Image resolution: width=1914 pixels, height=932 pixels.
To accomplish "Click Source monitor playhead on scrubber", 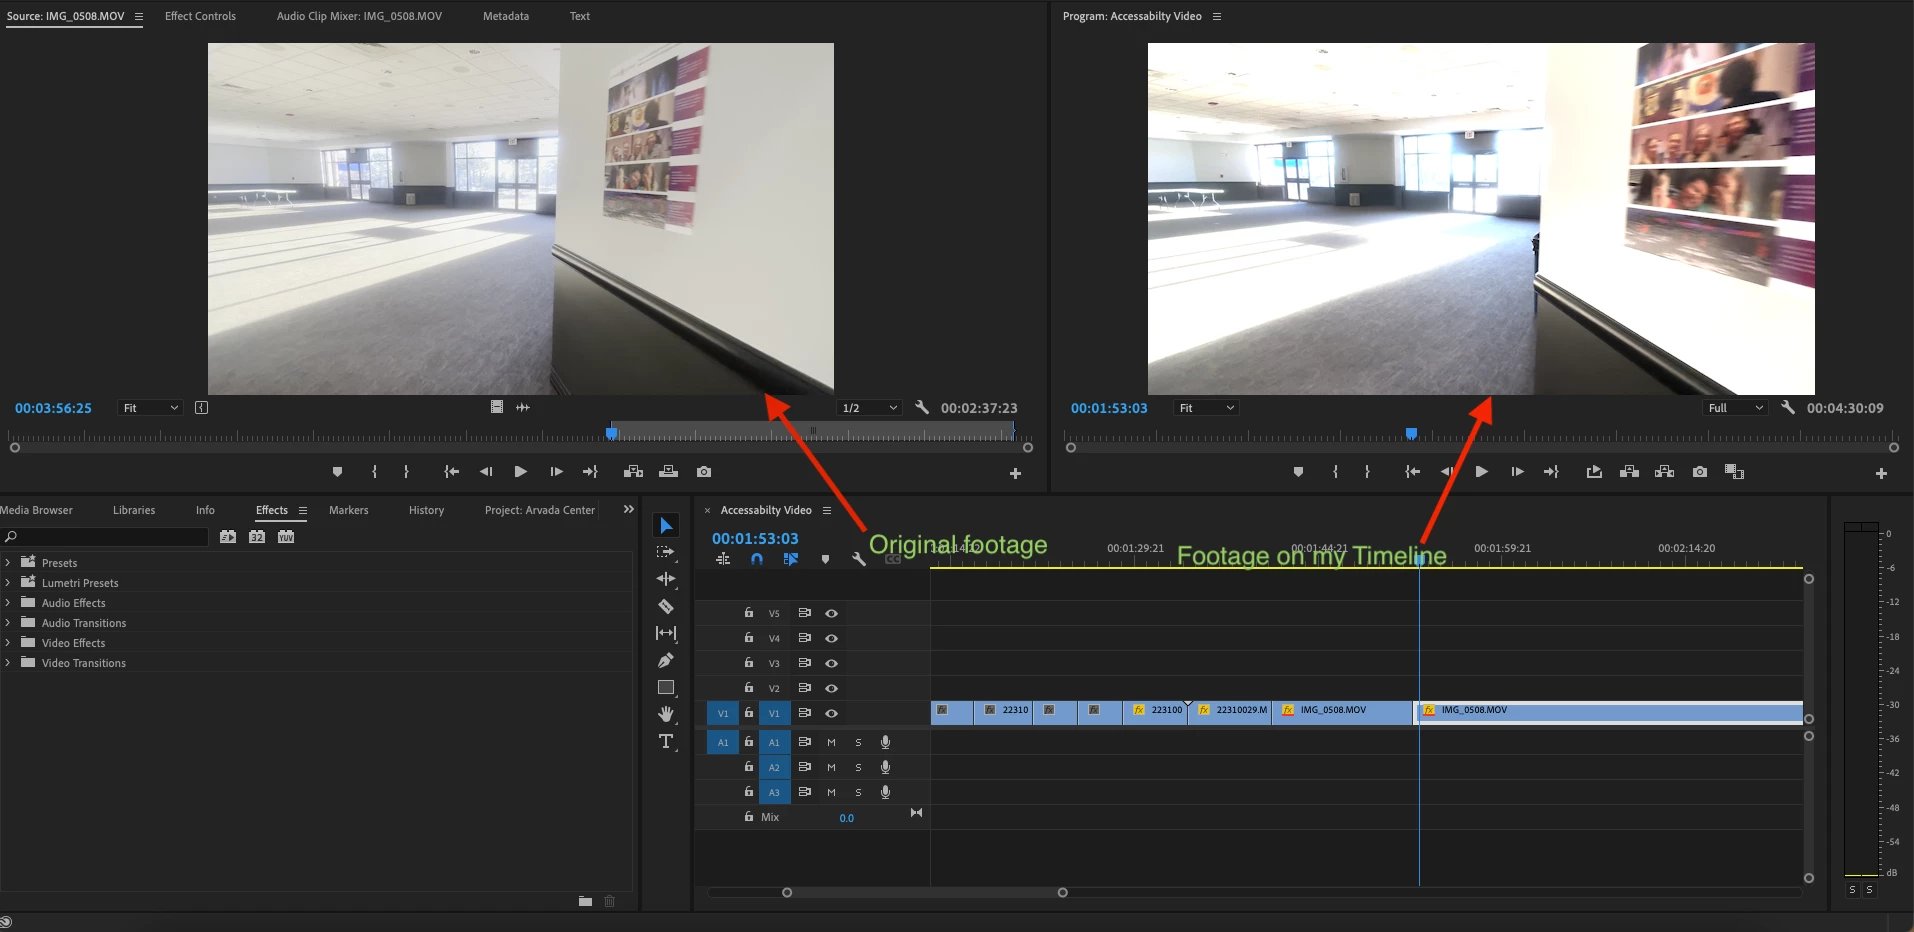I will coord(611,433).
